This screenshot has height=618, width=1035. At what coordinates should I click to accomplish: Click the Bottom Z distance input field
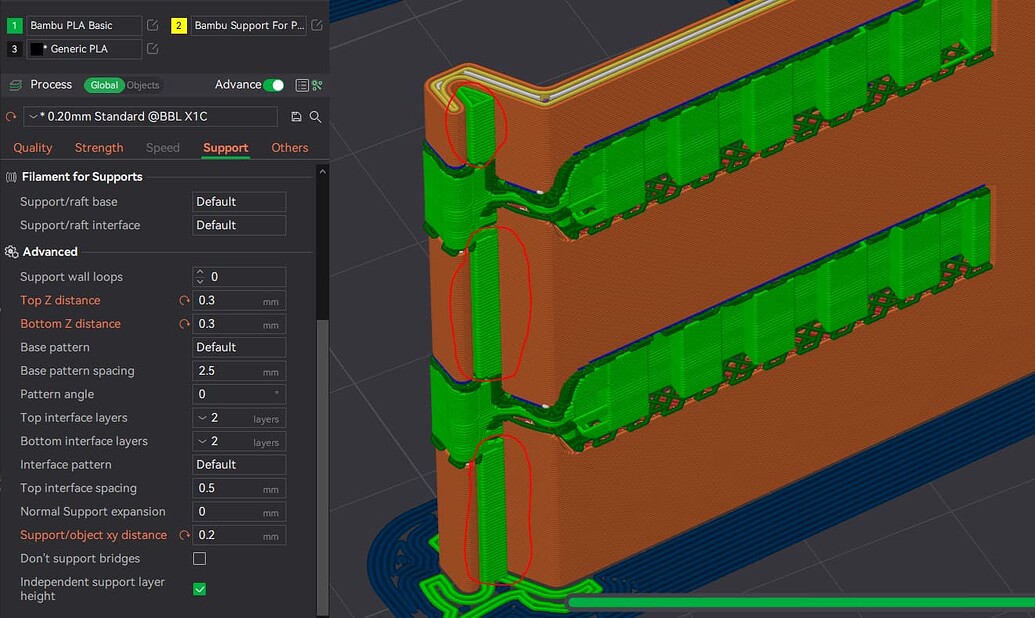tap(239, 324)
